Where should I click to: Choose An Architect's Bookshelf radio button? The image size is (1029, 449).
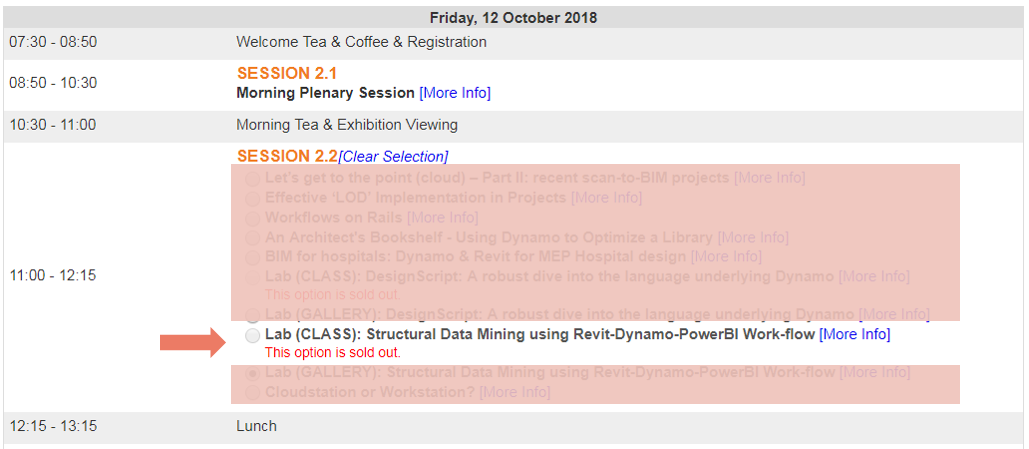coord(252,238)
